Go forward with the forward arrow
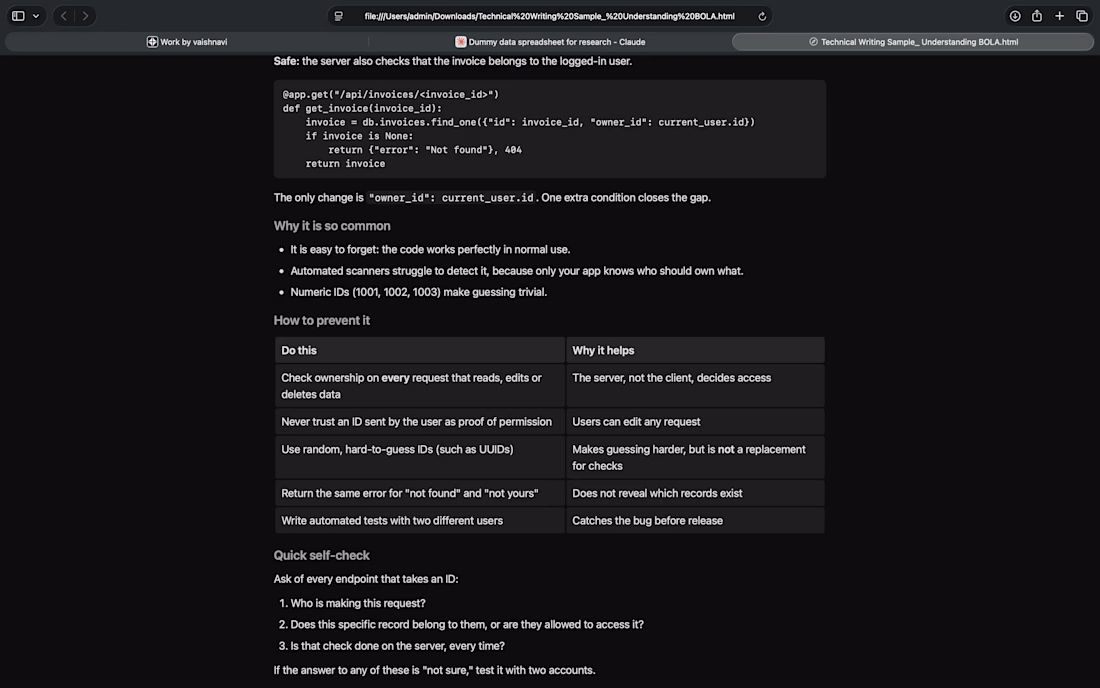This screenshot has width=1100, height=688. click(86, 16)
